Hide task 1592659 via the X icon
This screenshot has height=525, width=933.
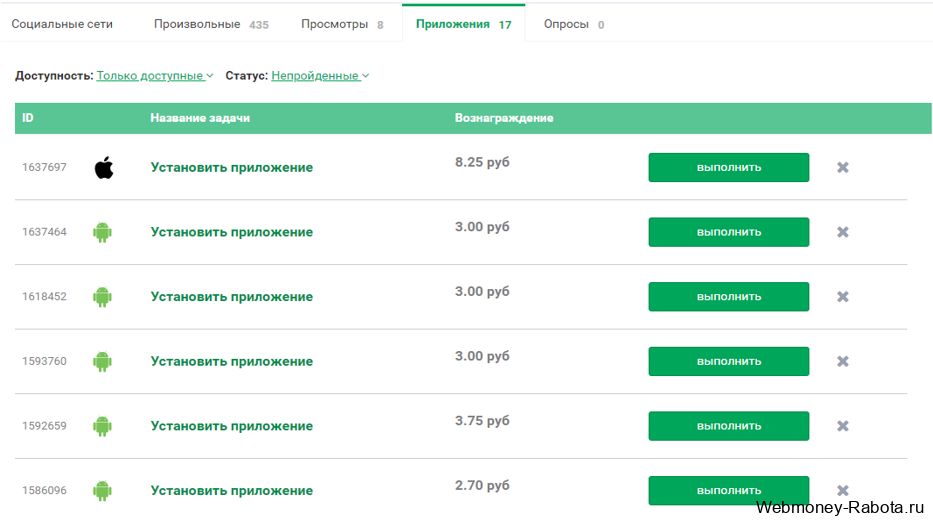(x=843, y=426)
